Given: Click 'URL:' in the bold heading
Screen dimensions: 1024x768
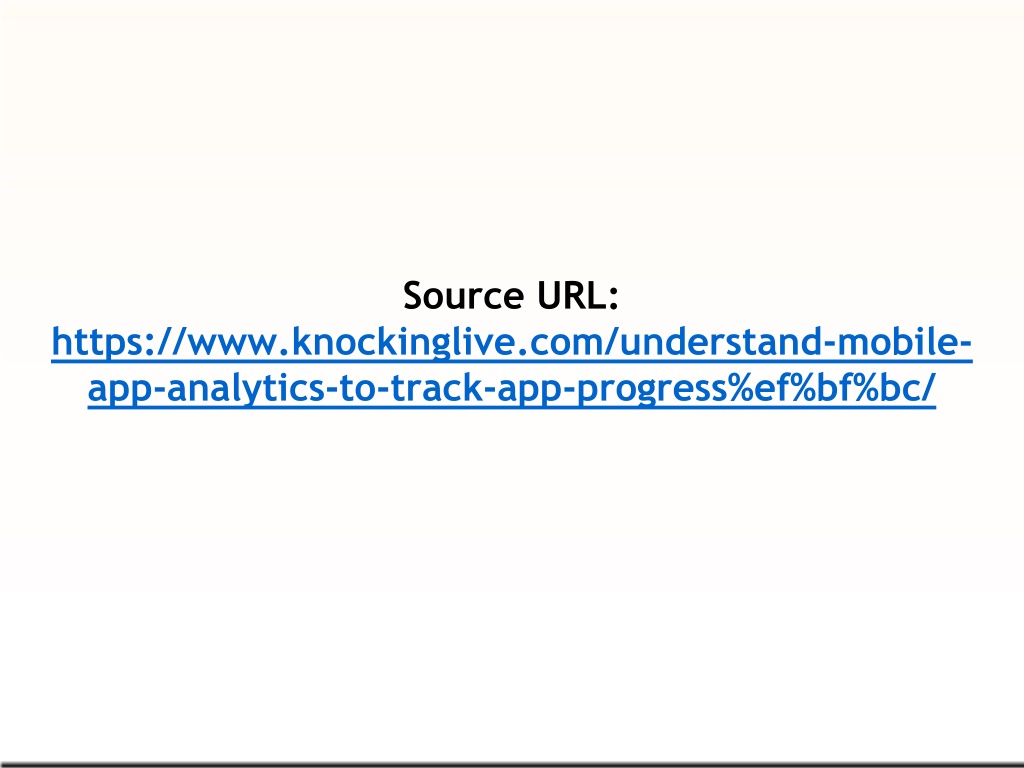Looking at the screenshot, I should [x=578, y=295].
